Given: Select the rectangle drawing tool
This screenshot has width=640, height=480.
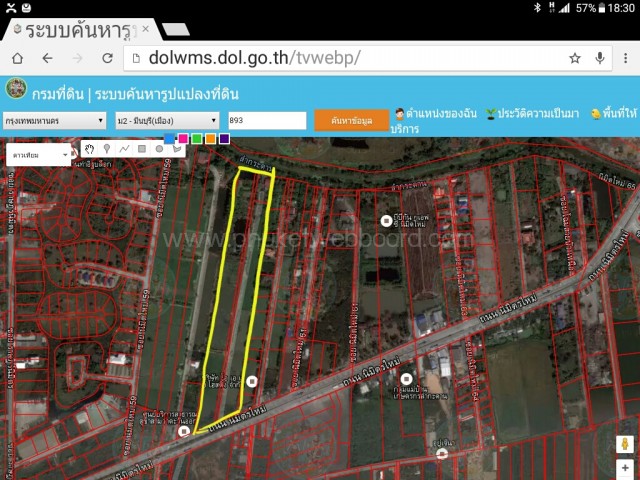Looking at the screenshot, I should tap(142, 149).
